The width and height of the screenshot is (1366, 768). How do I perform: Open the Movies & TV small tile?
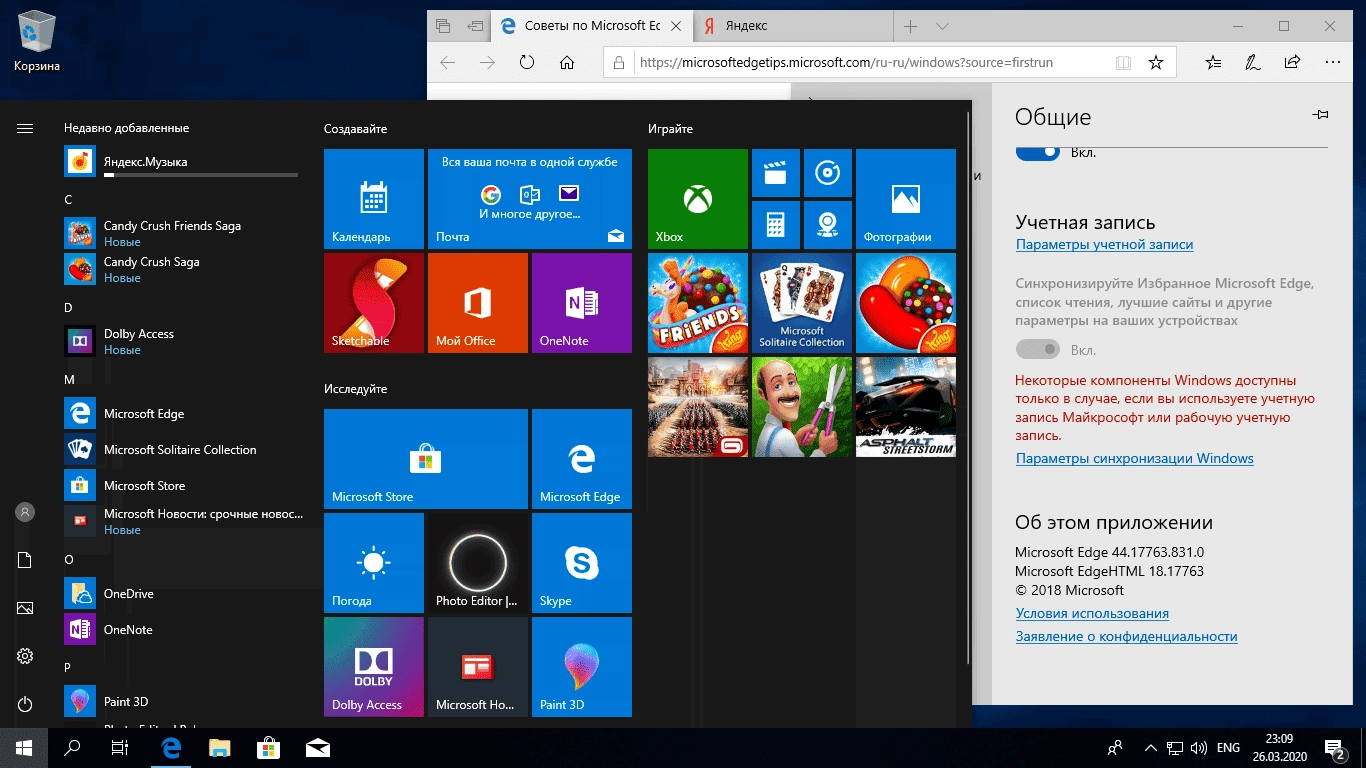point(775,173)
